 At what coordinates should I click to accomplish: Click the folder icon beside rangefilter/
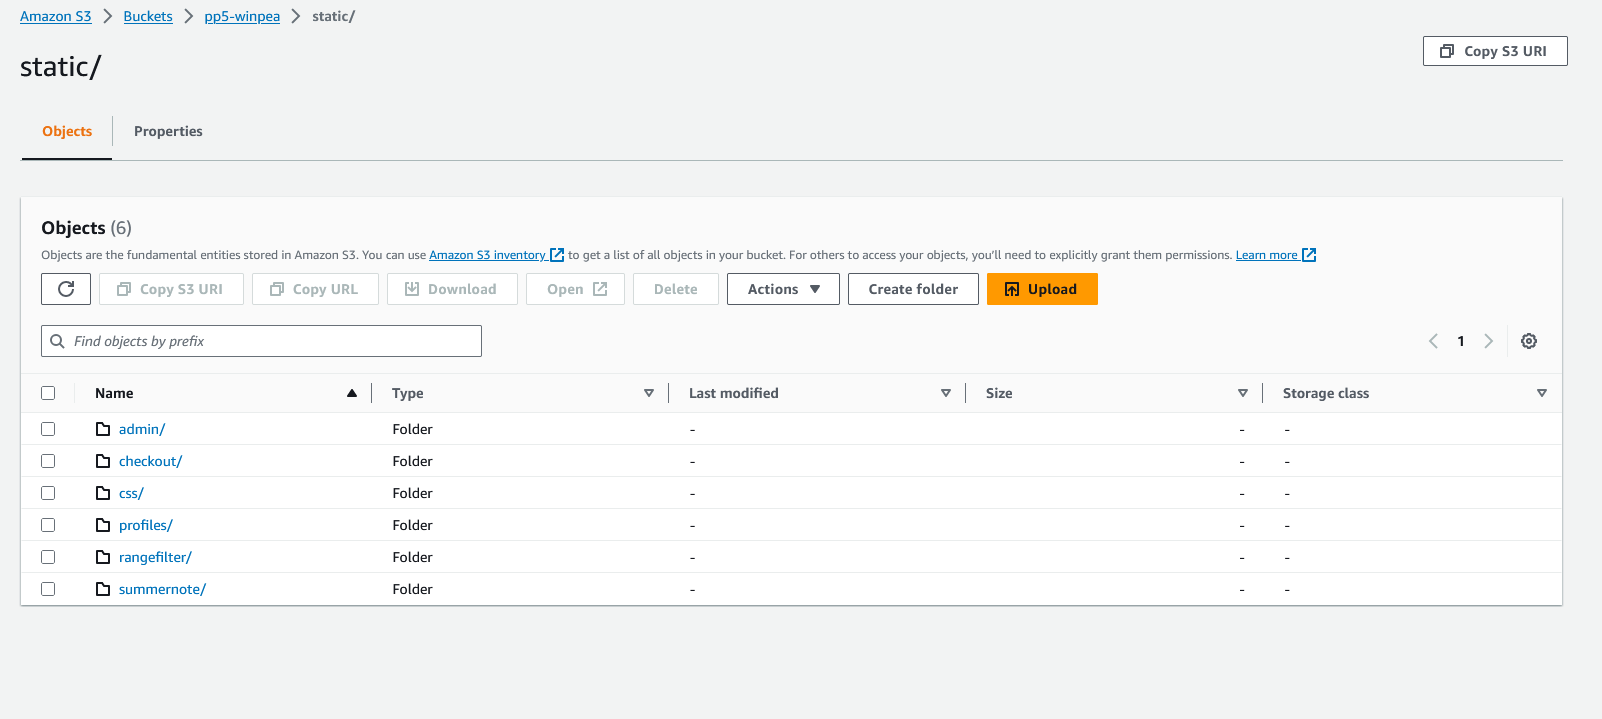(x=103, y=557)
